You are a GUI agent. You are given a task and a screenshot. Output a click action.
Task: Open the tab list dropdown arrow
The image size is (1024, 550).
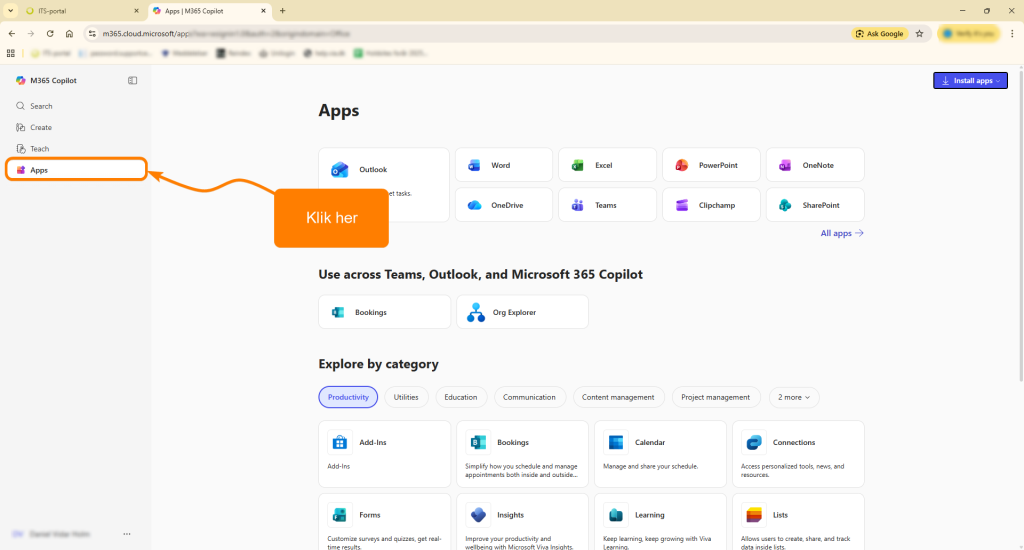10,10
